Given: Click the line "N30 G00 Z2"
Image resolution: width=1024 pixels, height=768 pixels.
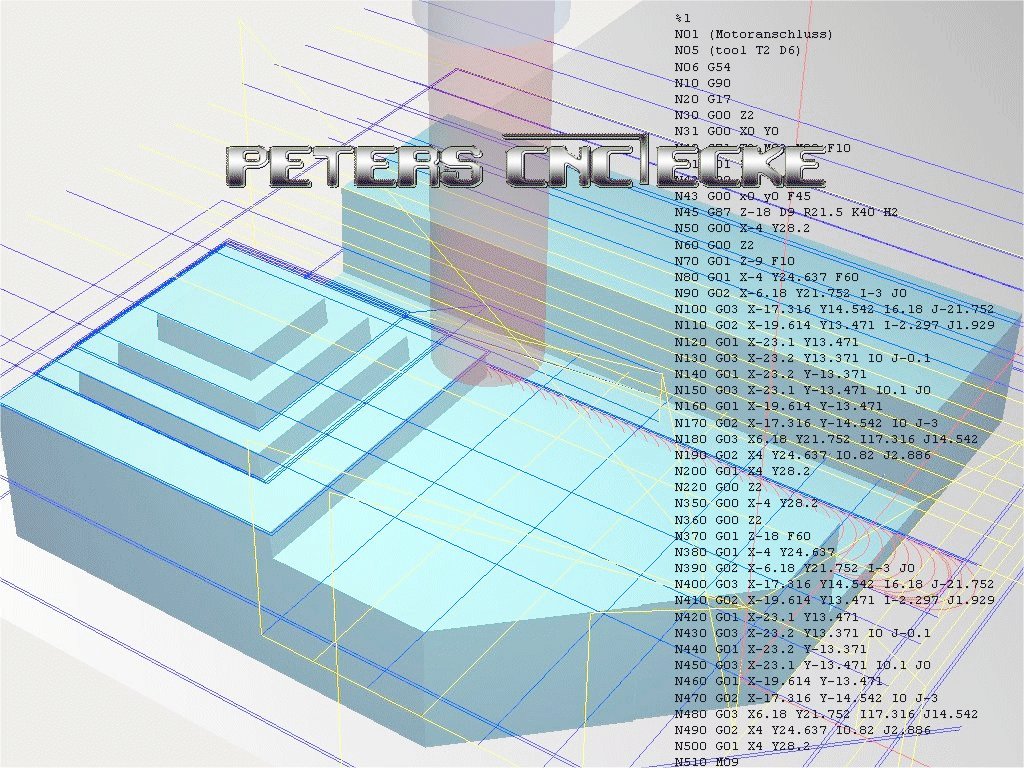Looking at the screenshot, I should click(x=714, y=116).
